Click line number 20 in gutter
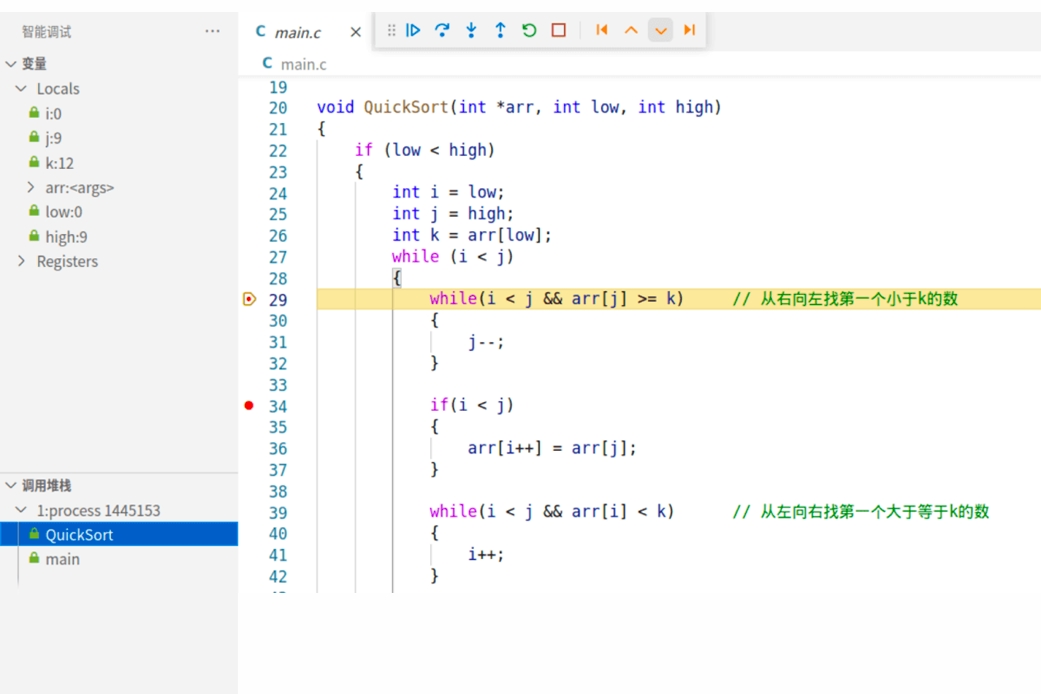1041x694 pixels. point(278,108)
